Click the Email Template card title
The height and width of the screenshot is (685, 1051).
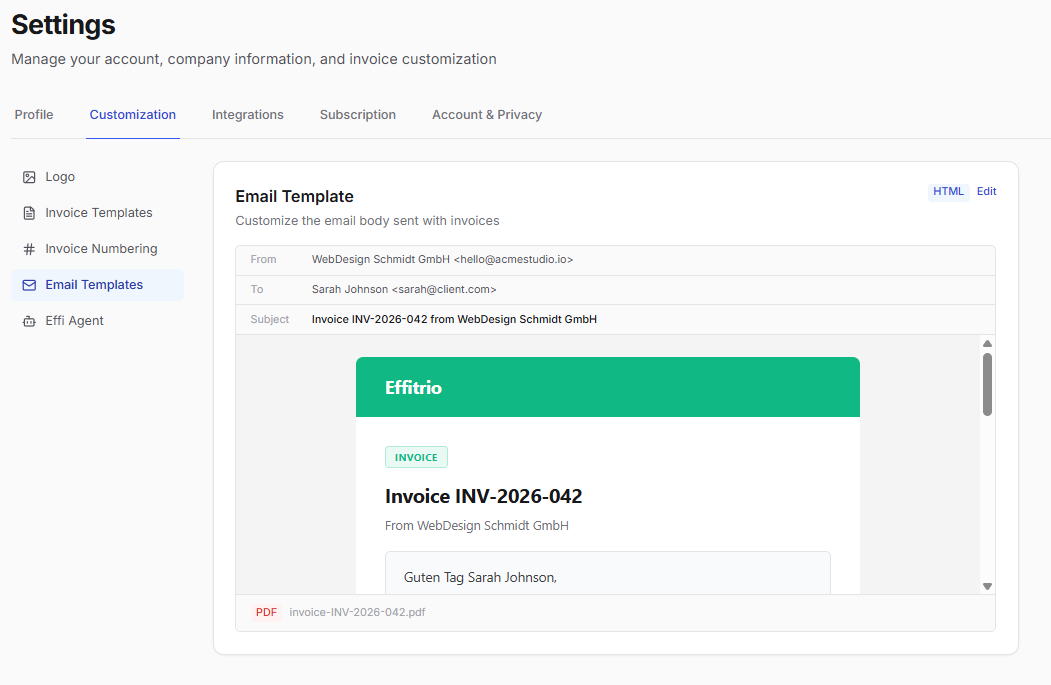(294, 196)
